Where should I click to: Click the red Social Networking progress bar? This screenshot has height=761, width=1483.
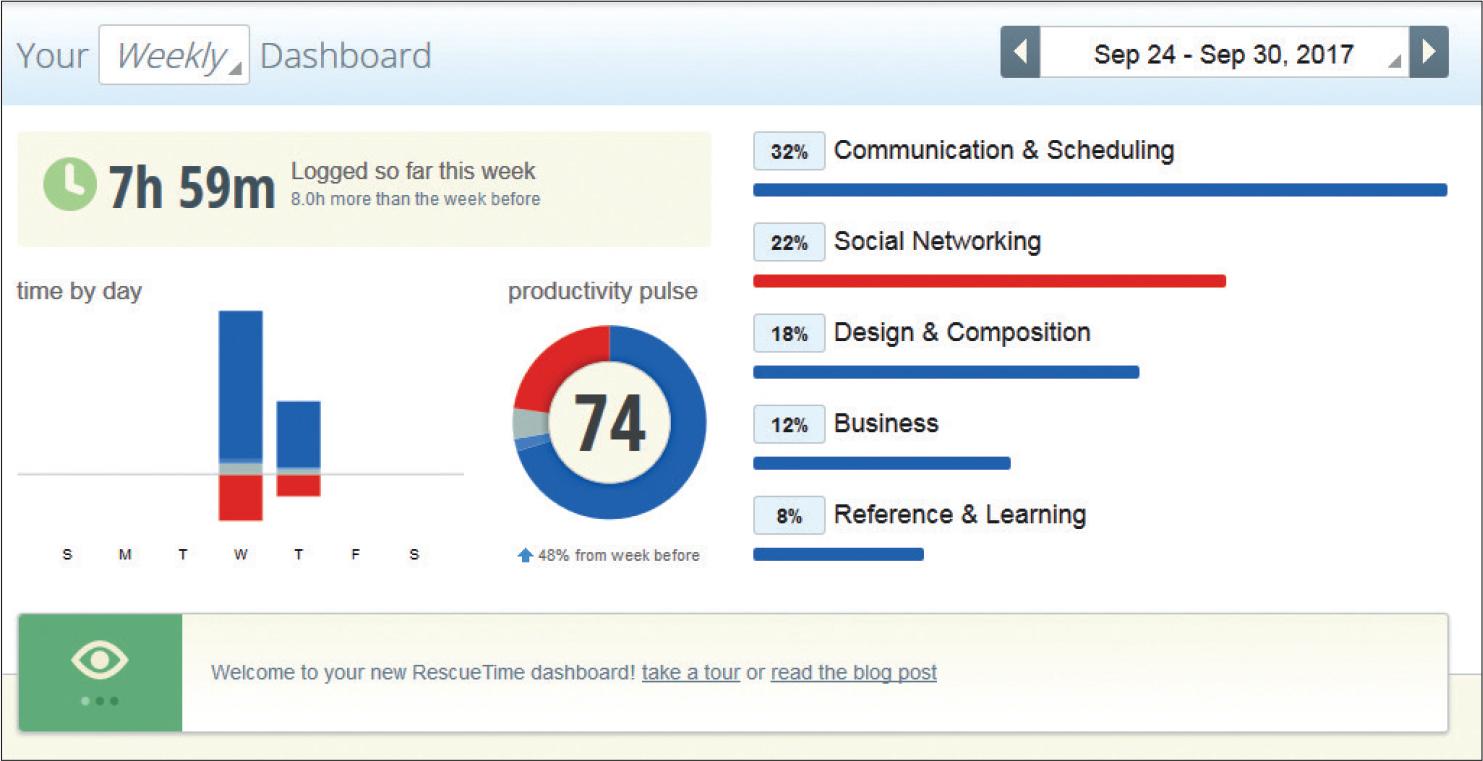click(x=989, y=281)
